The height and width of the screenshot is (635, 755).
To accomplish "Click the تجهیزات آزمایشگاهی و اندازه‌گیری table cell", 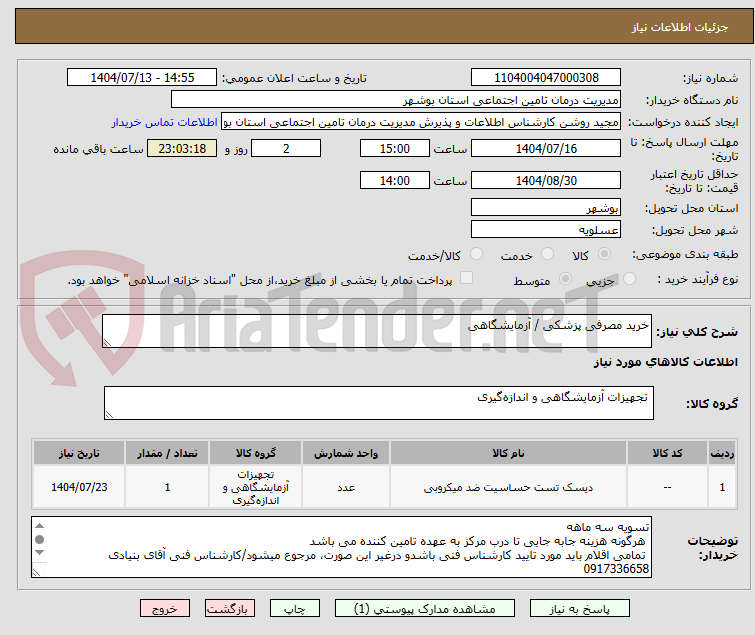I will [256, 487].
